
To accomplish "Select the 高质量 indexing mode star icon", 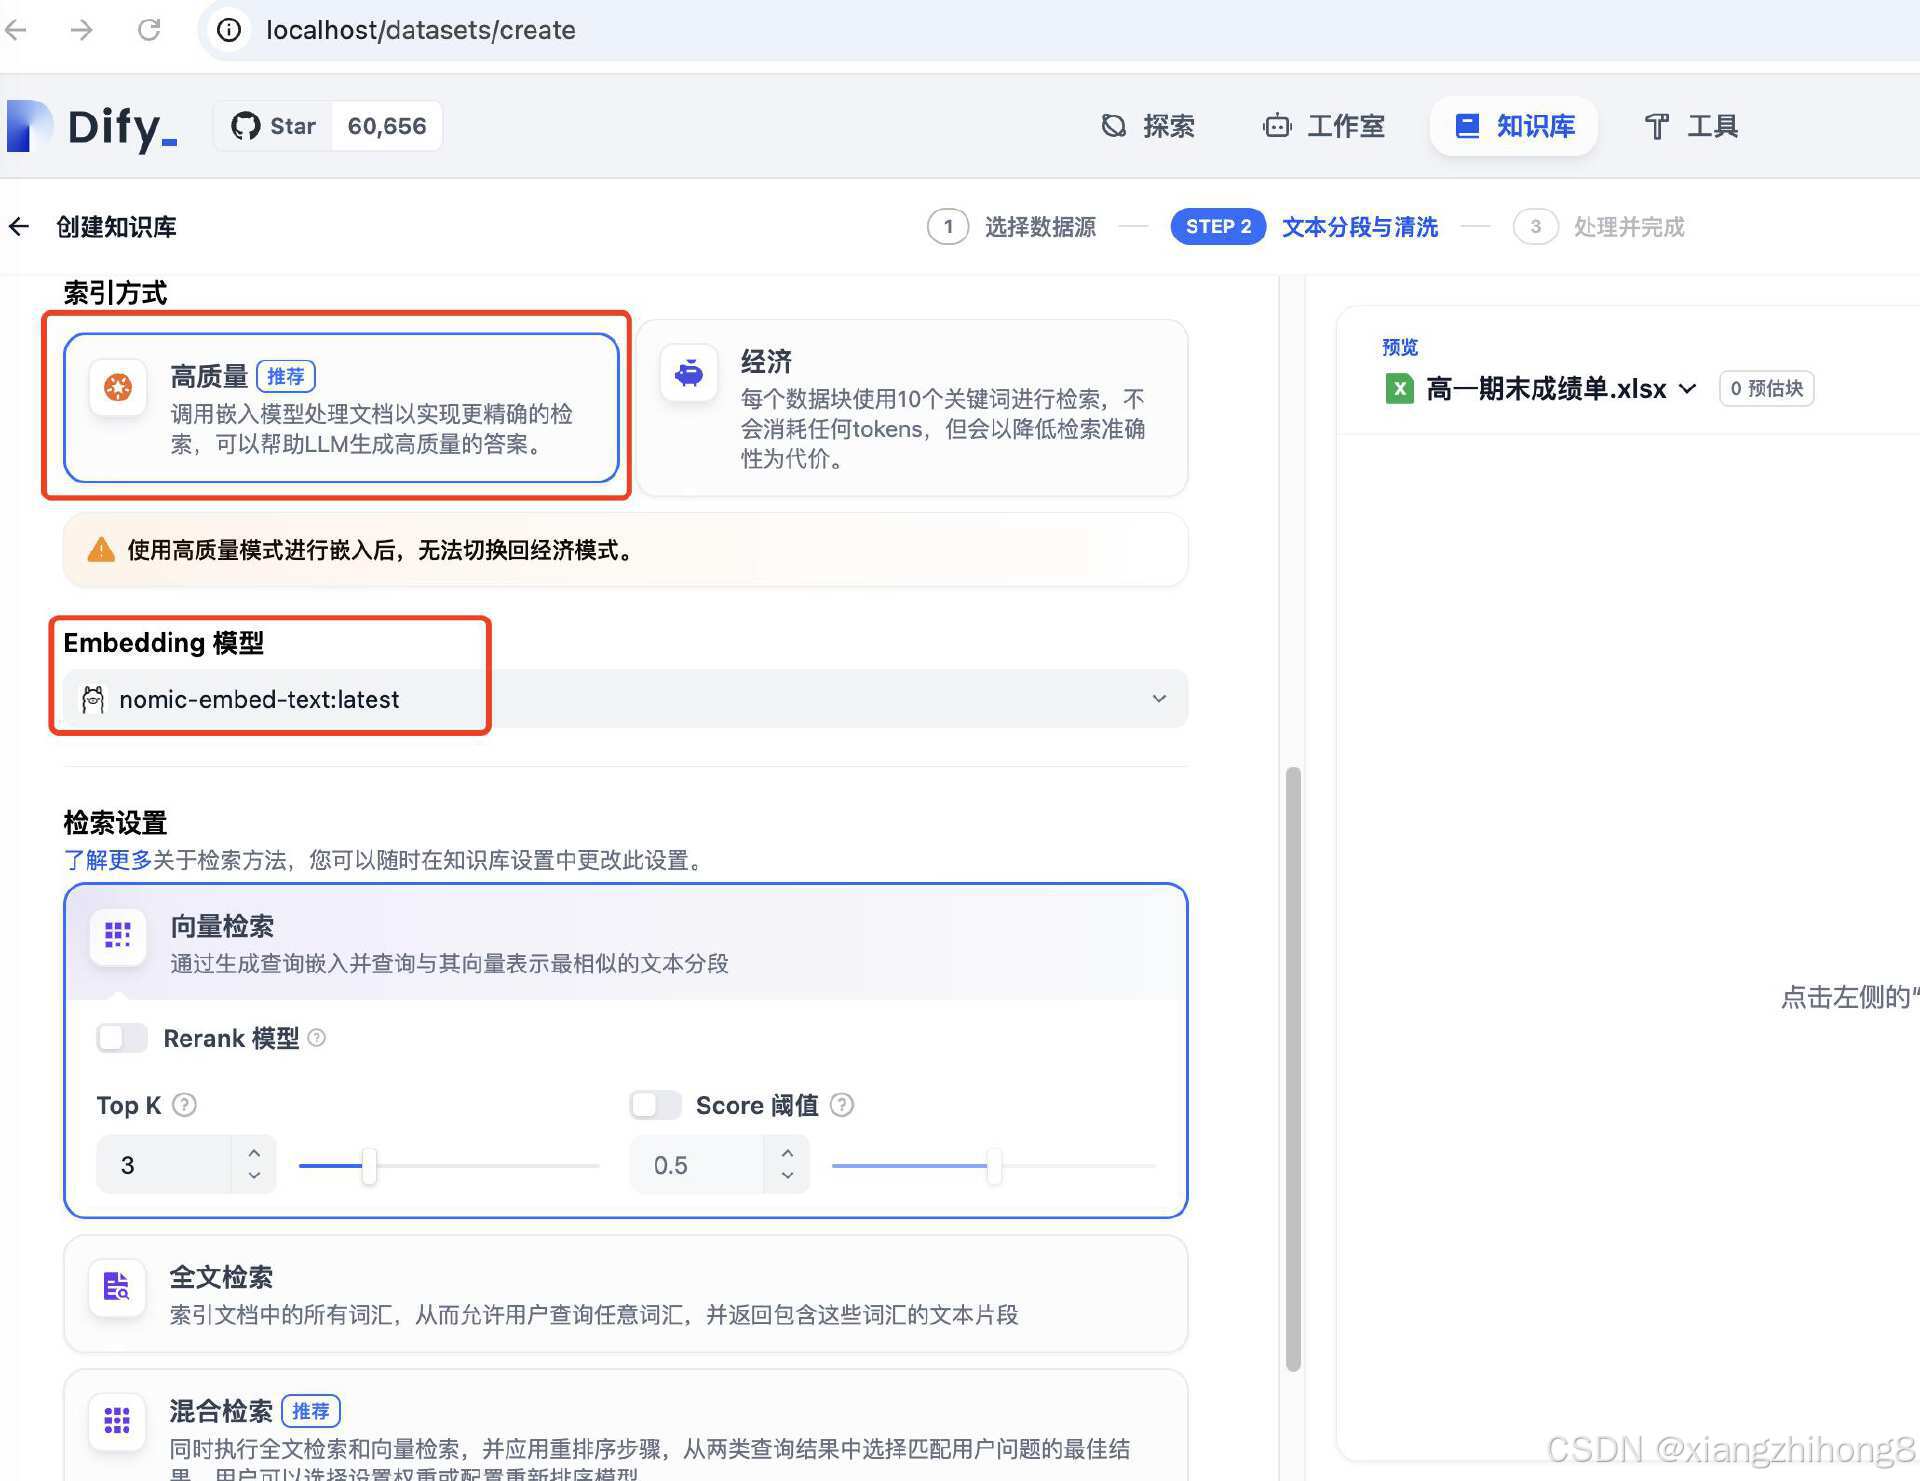I will (117, 388).
